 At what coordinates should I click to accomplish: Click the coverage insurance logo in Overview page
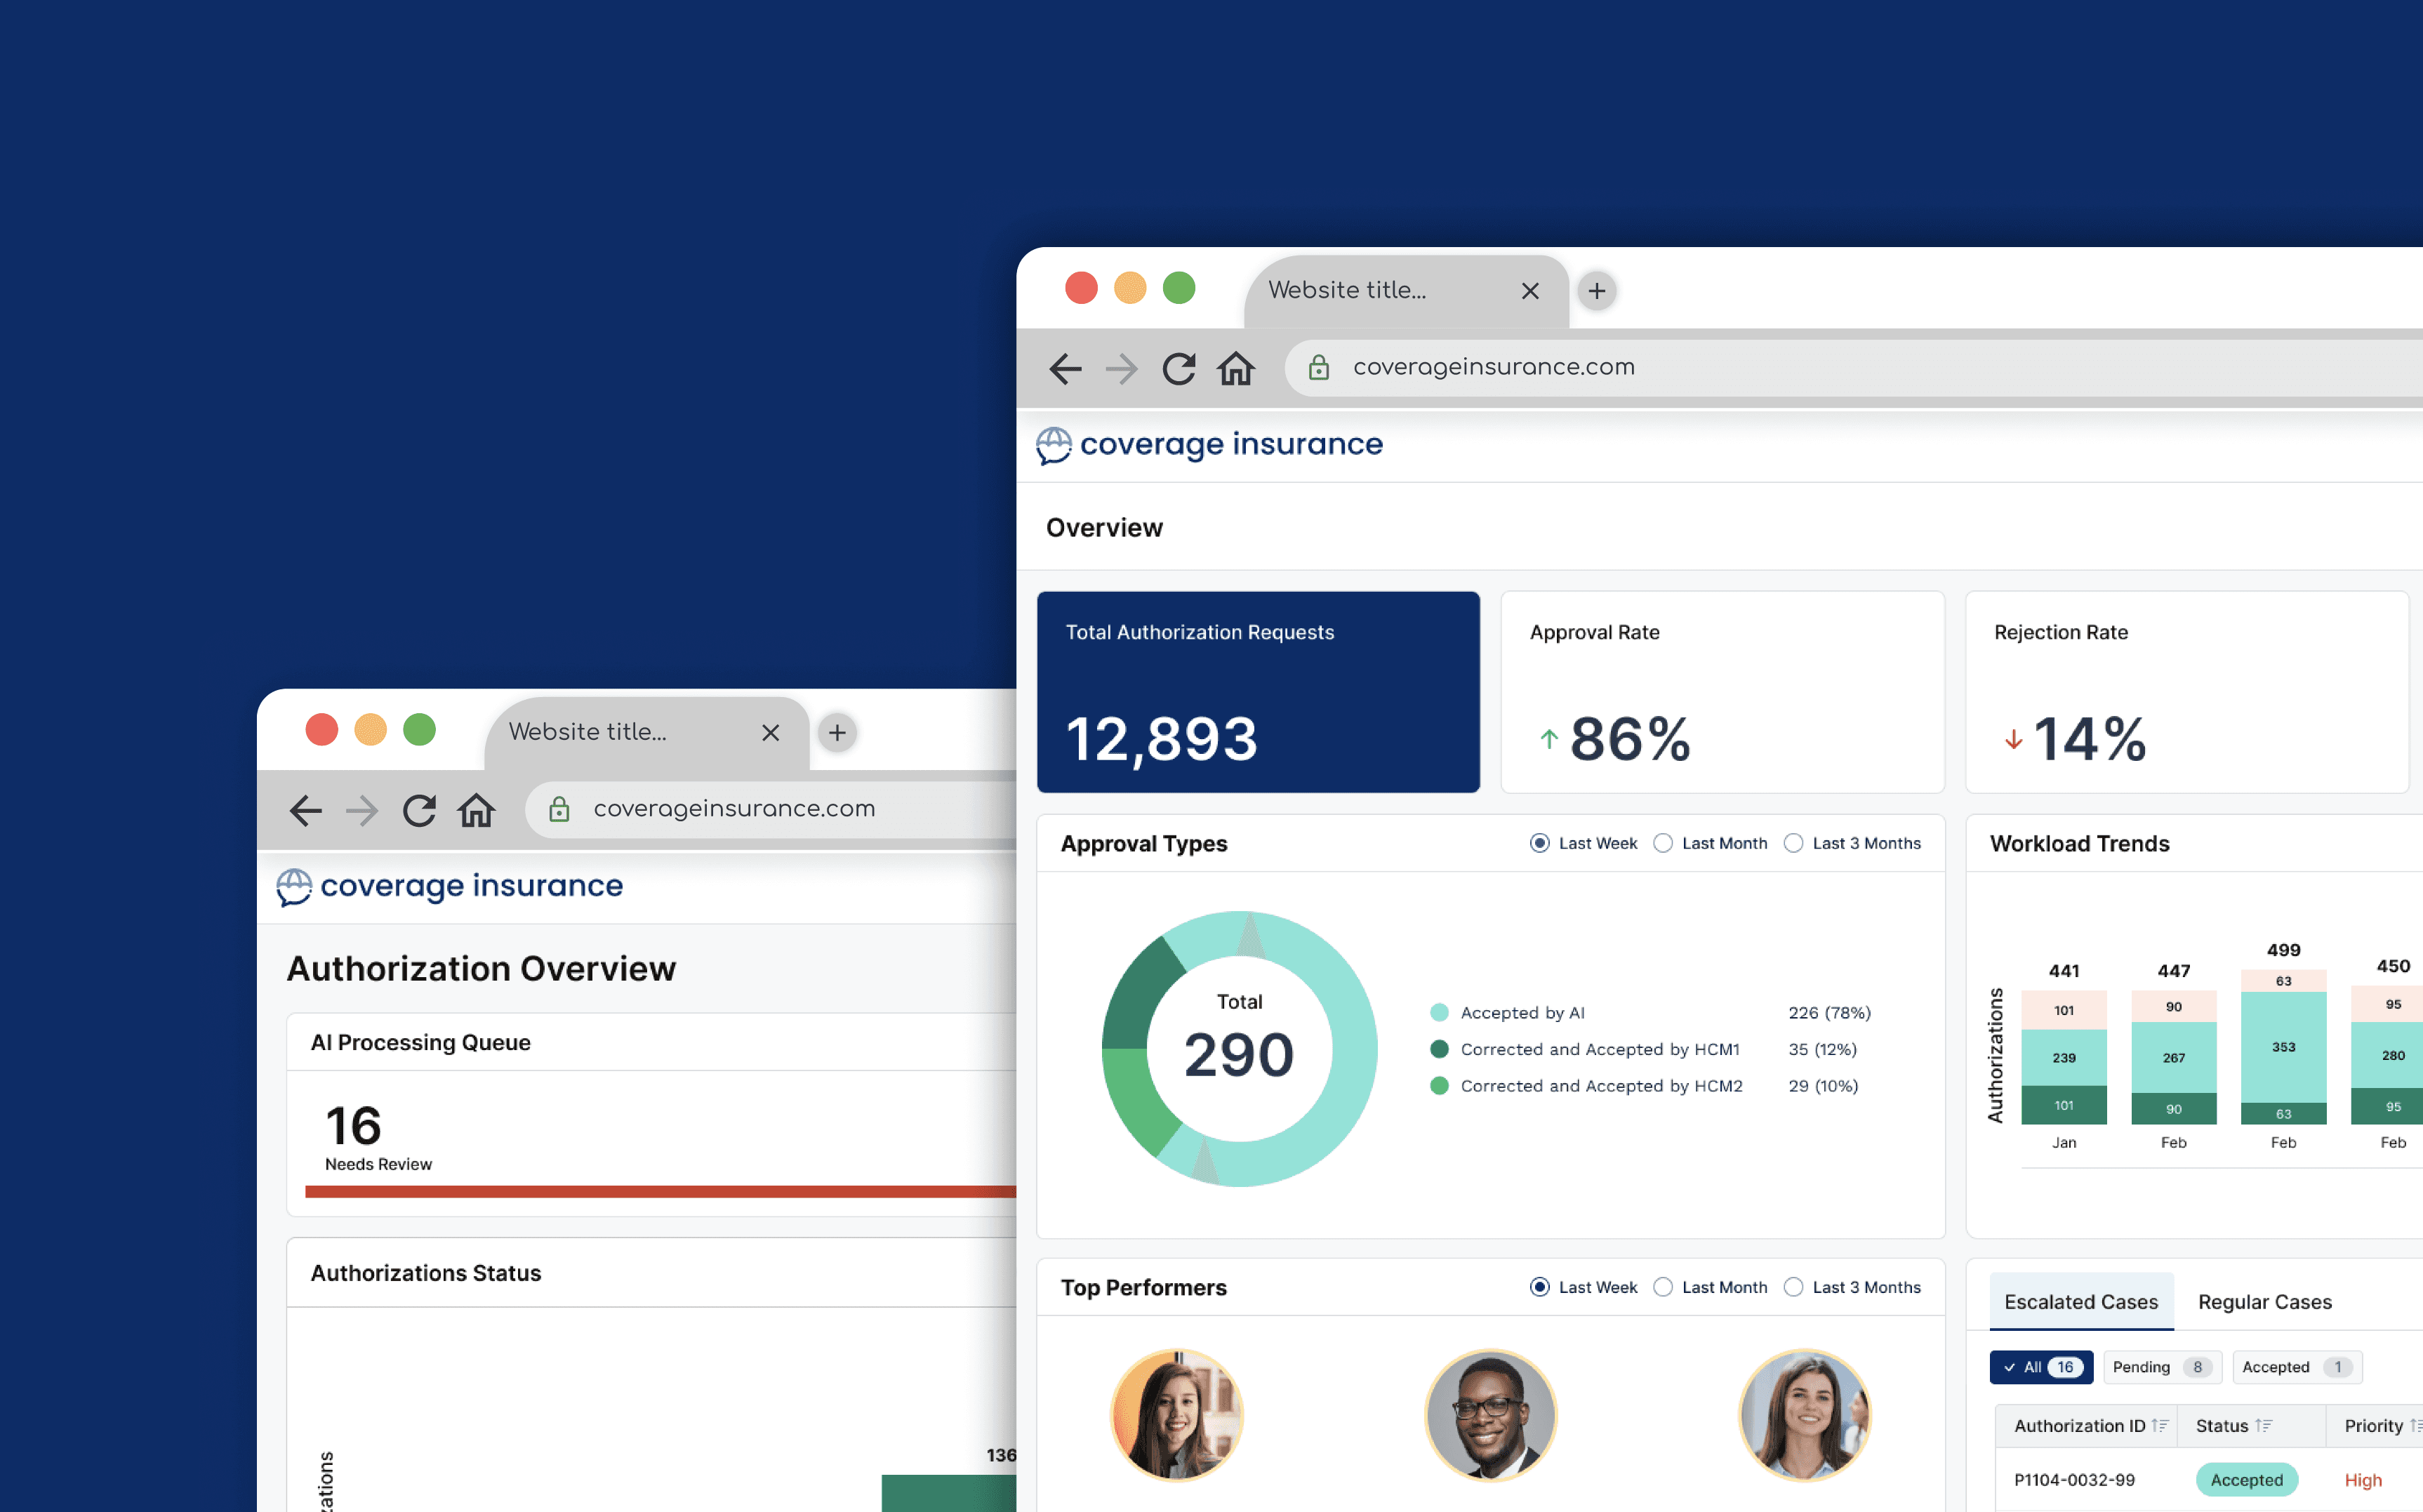1209,444
